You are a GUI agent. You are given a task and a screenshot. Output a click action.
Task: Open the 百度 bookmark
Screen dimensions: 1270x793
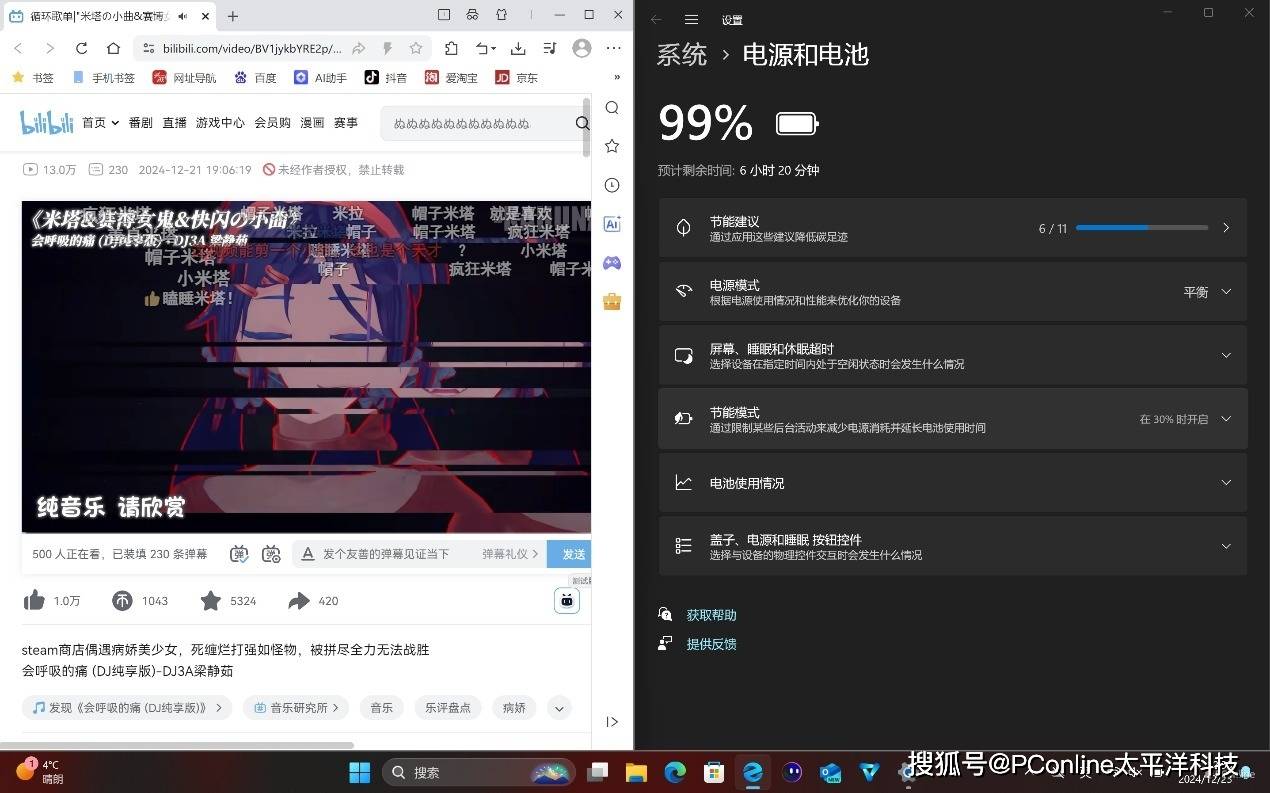pos(255,77)
